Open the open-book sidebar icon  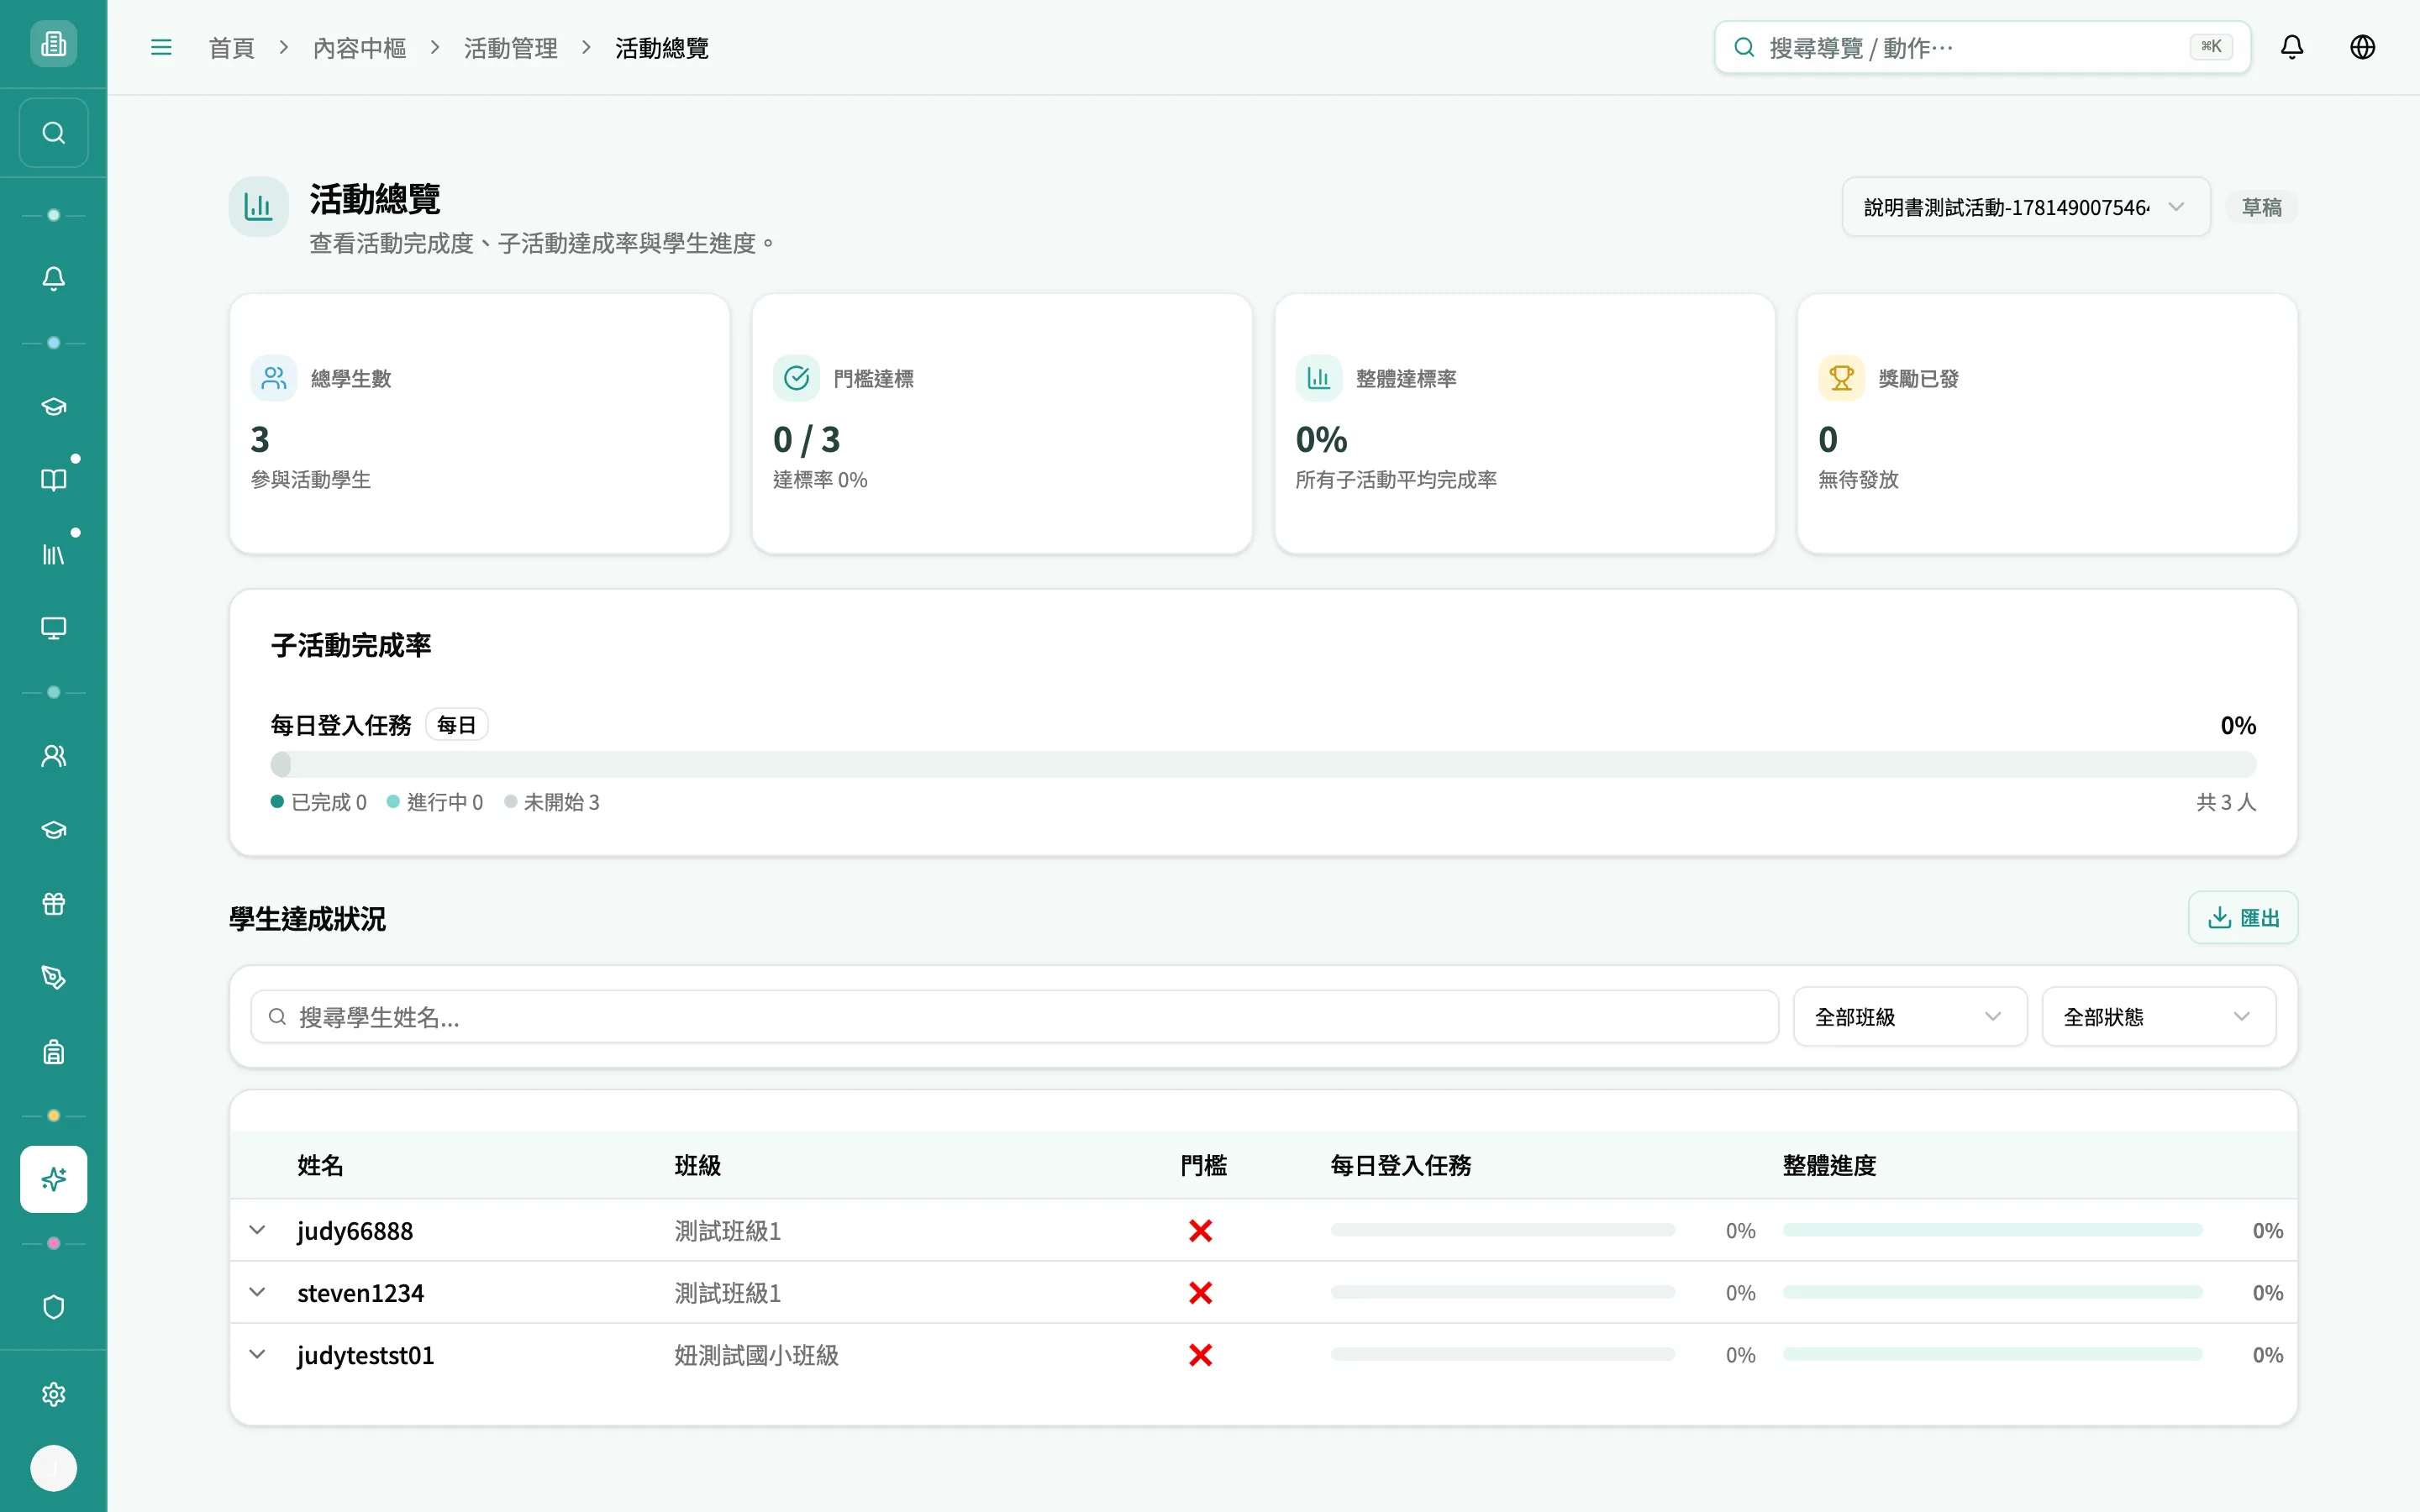[53, 480]
